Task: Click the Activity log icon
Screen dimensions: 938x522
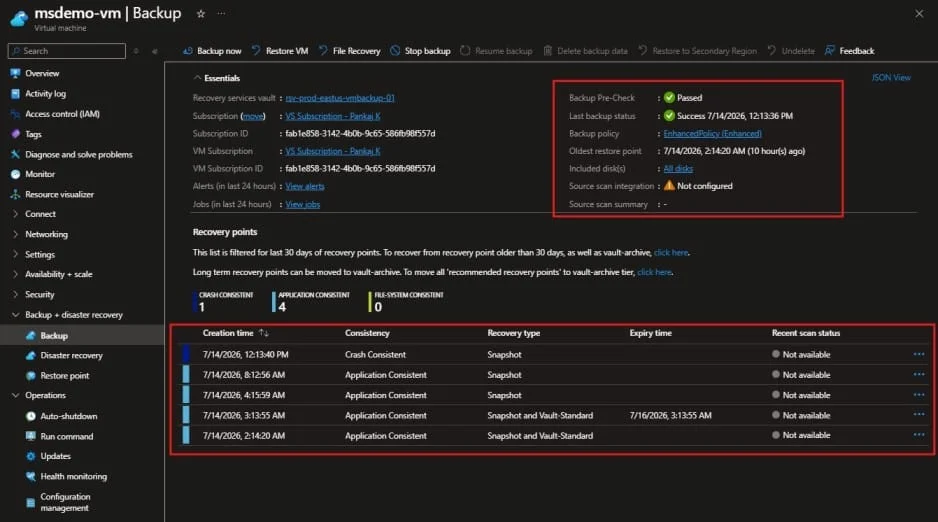Action: pyautogui.click(x=16, y=94)
